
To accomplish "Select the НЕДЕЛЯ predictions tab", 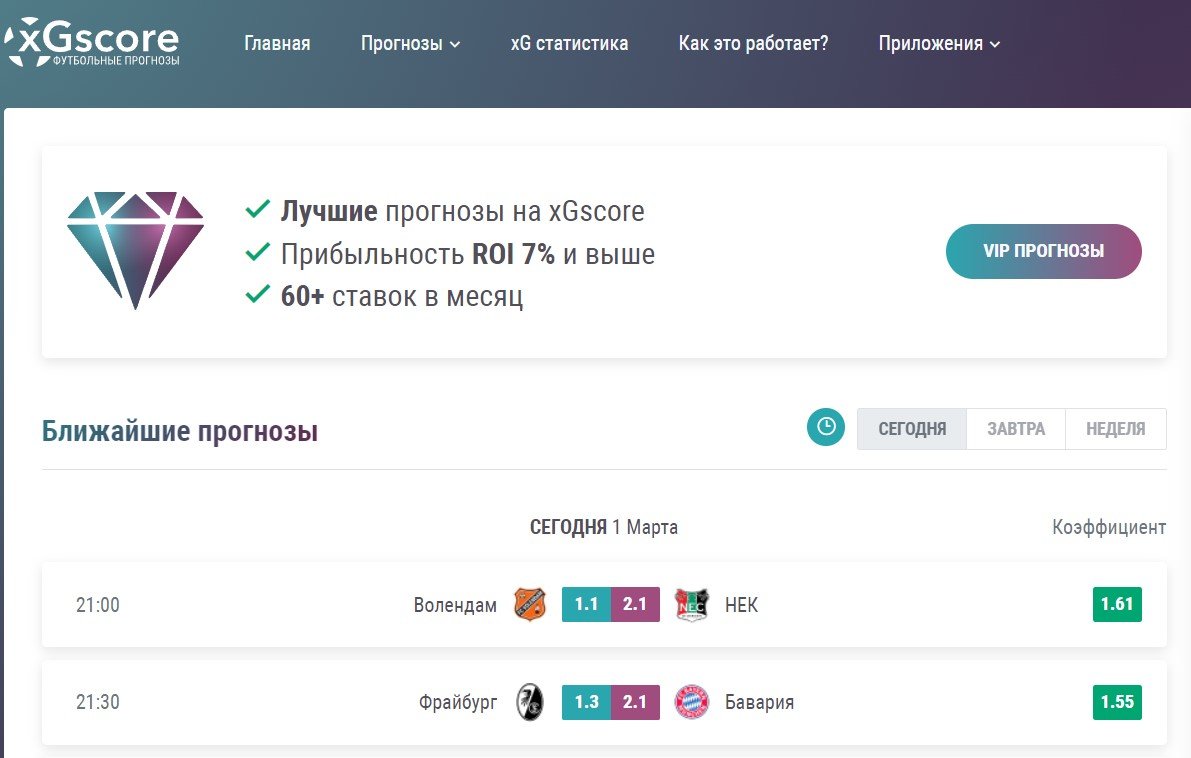I will [1116, 428].
